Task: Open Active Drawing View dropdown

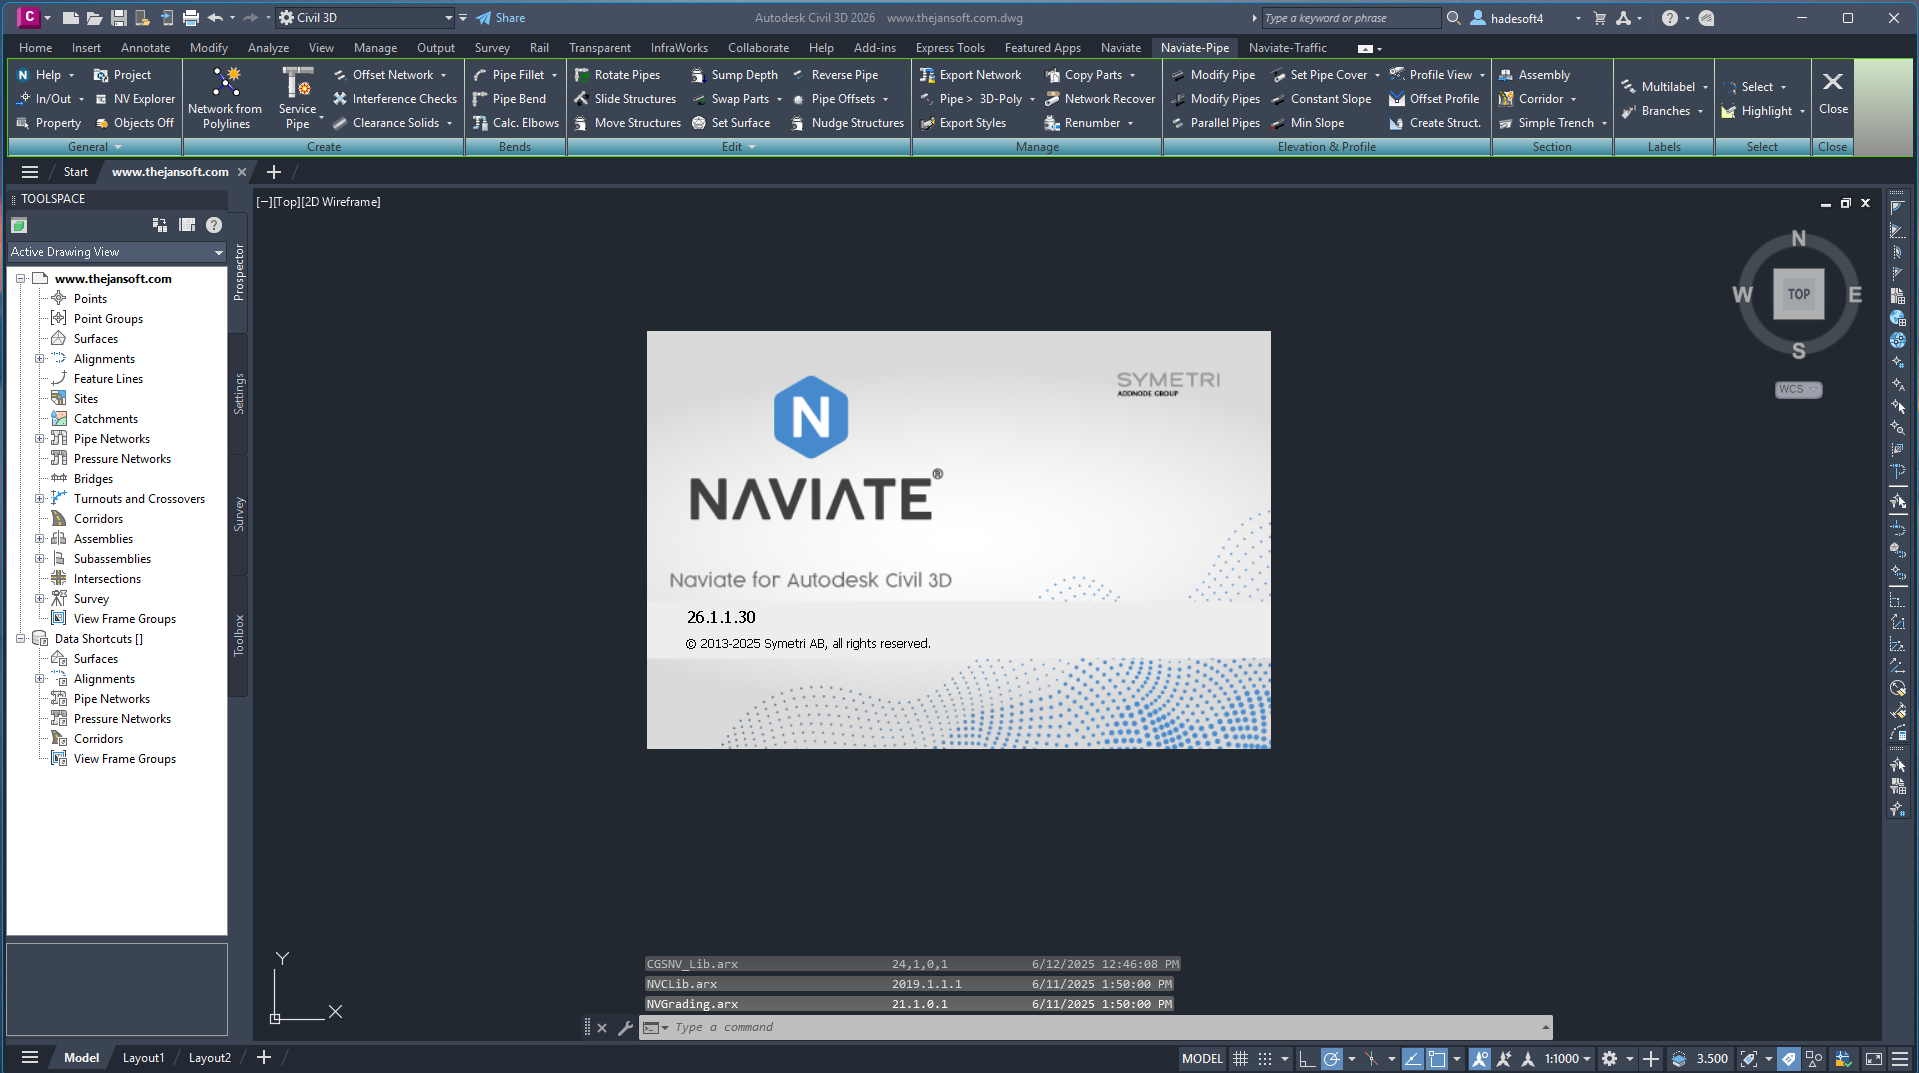Action: point(117,252)
